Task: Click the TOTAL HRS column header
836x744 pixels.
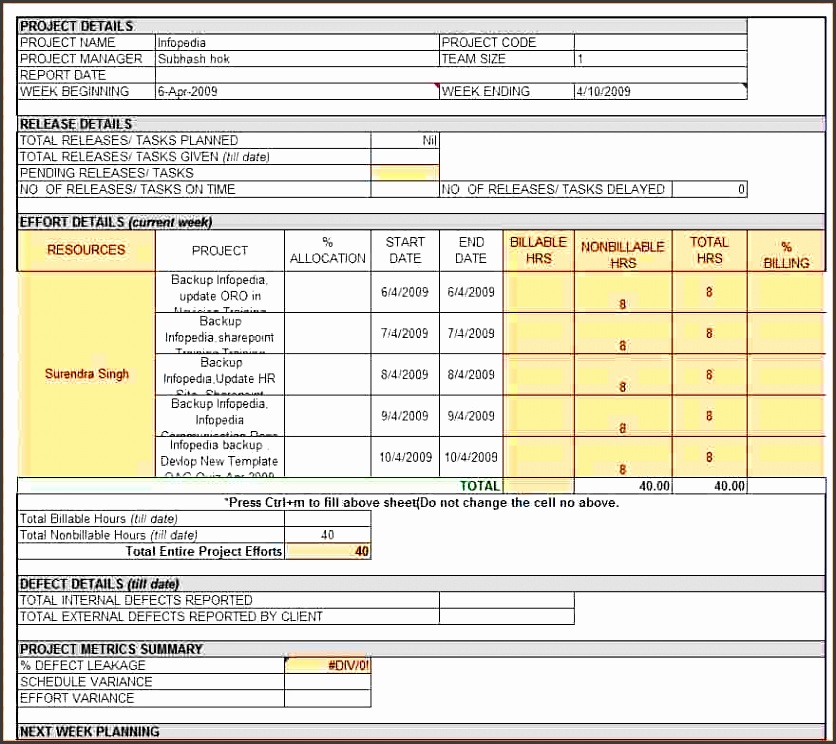Action: (x=710, y=250)
